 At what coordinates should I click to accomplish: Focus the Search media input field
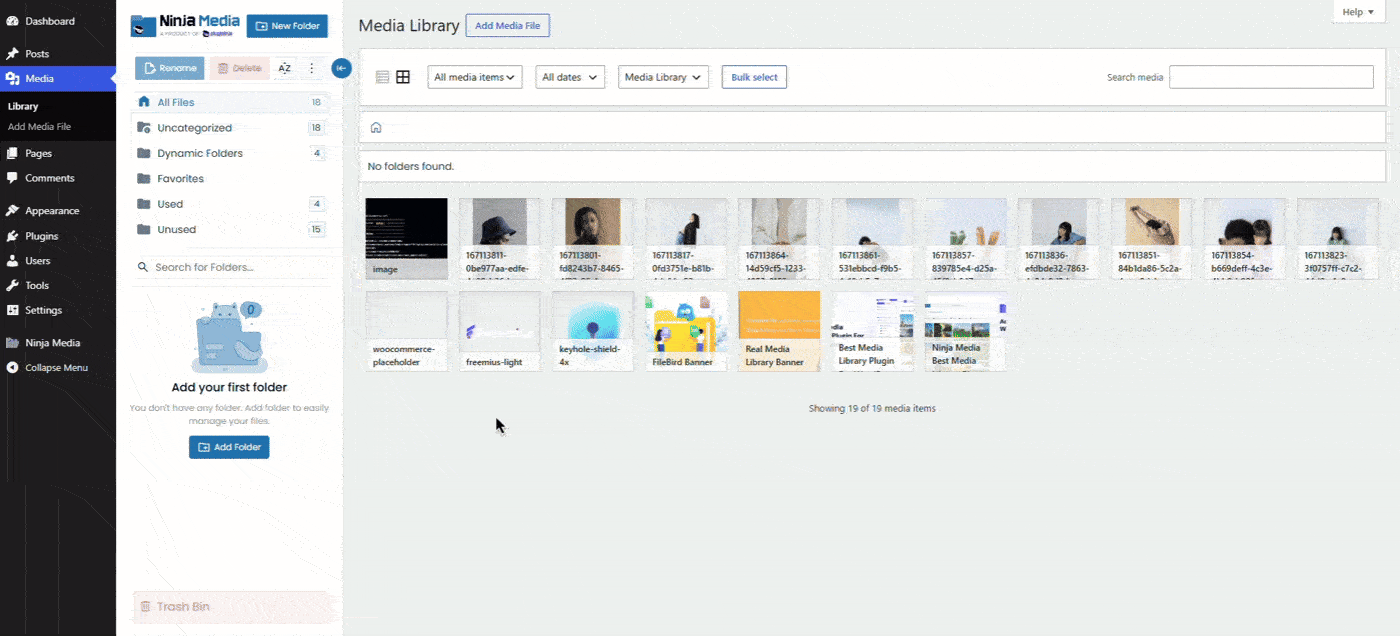[x=1271, y=77]
